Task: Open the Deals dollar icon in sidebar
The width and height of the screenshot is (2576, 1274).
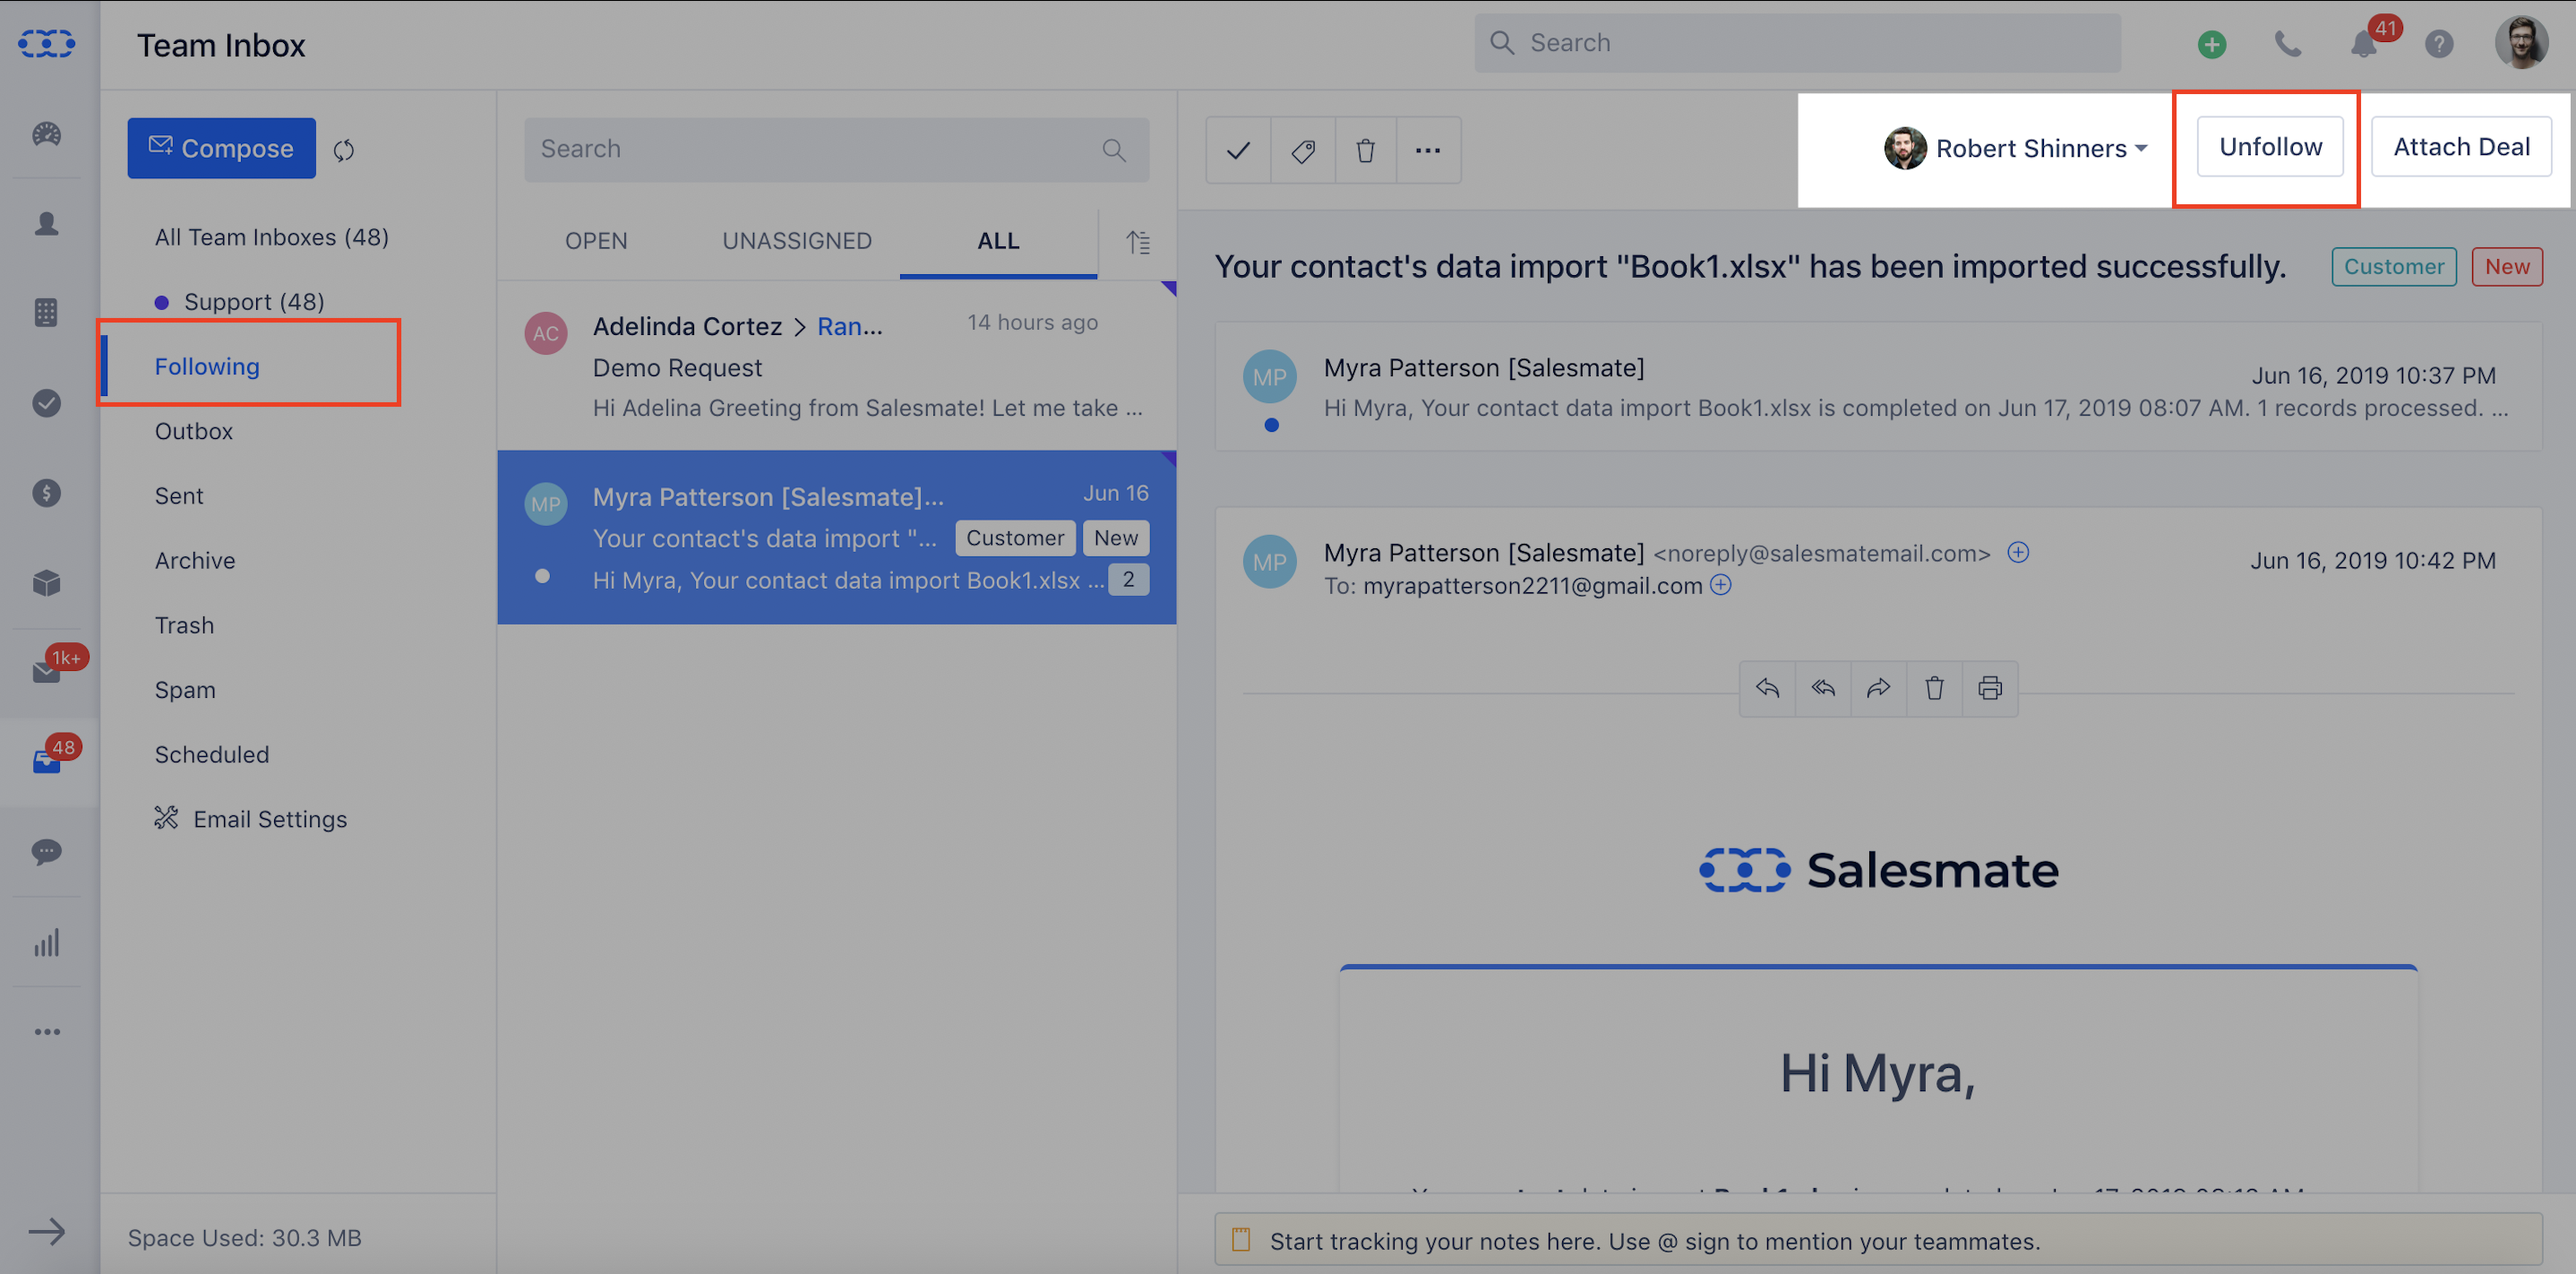Action: [47, 493]
